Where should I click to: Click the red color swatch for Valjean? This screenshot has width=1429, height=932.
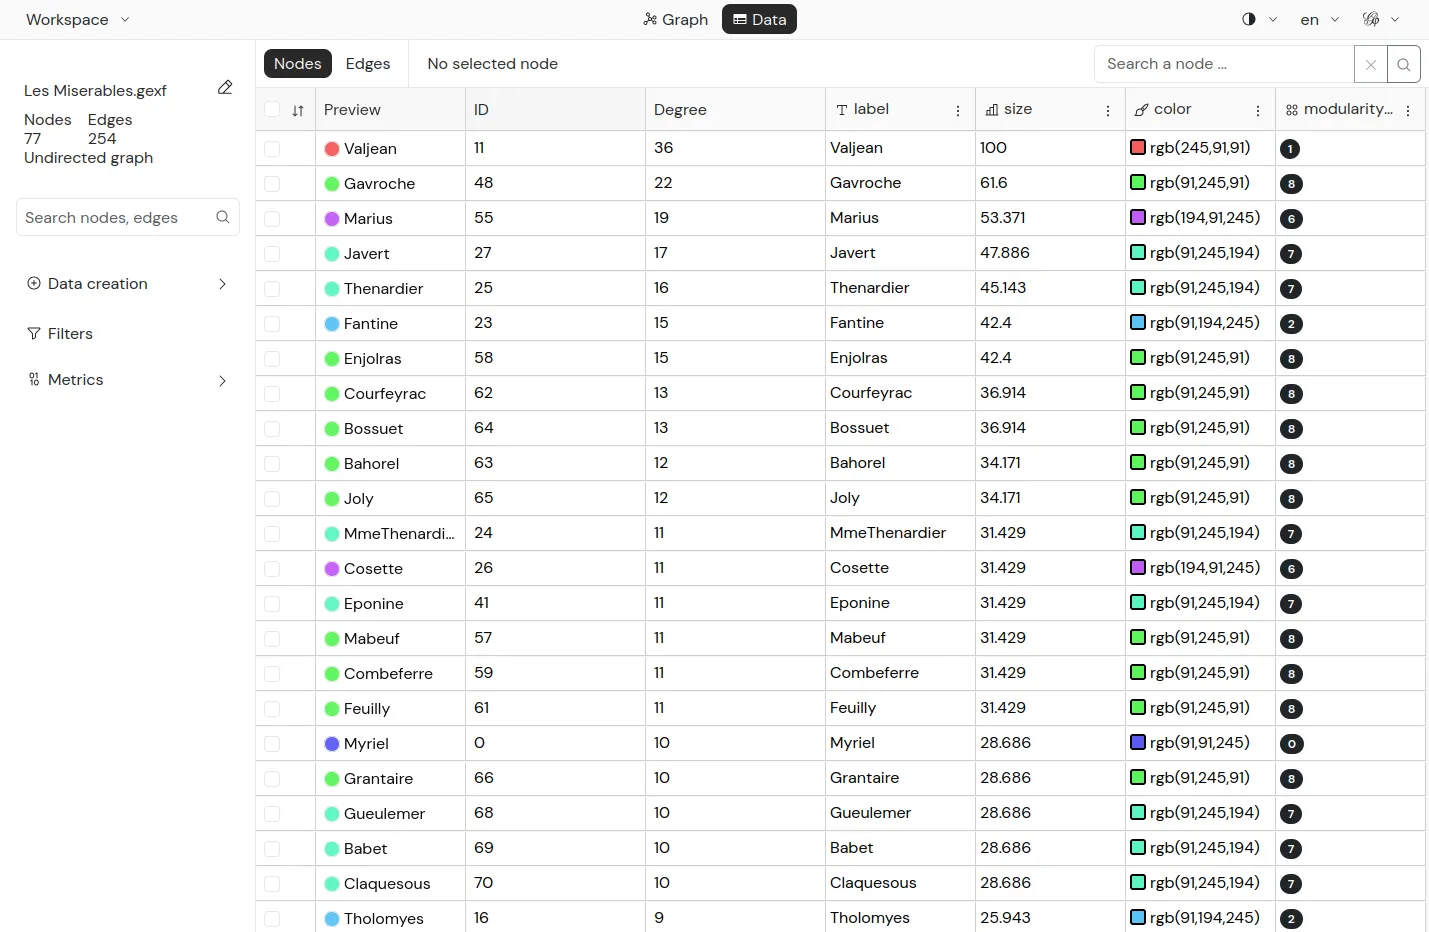[1137, 148]
